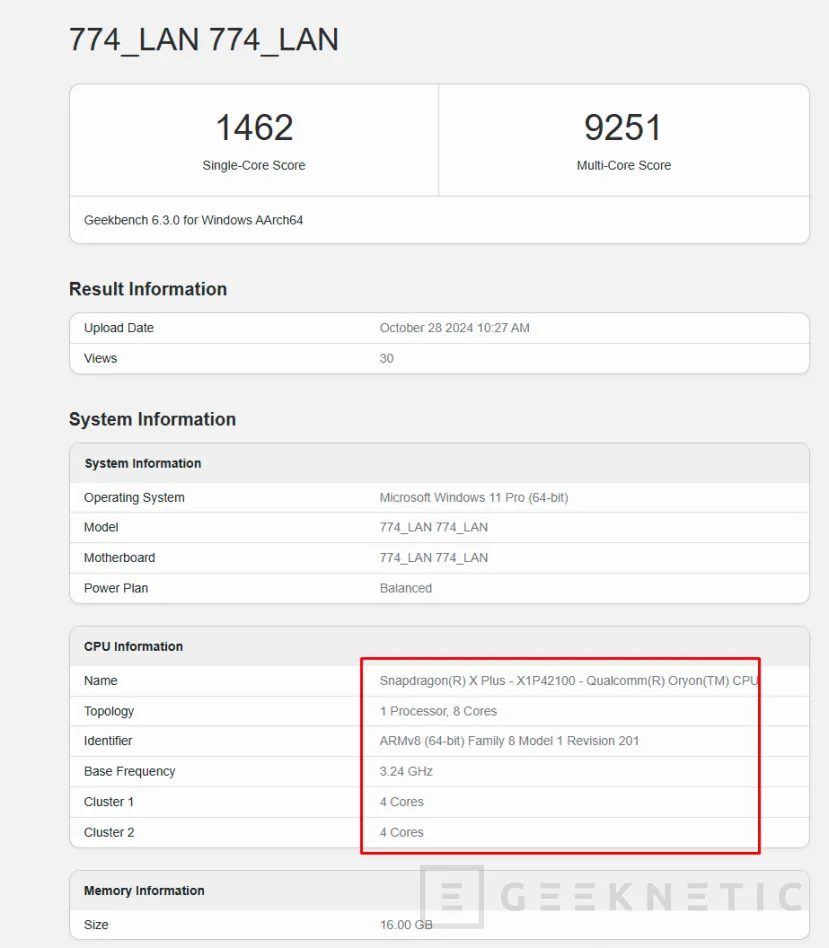Select ARMv8 (64-bit) Family 8 identifier value

pos(509,741)
